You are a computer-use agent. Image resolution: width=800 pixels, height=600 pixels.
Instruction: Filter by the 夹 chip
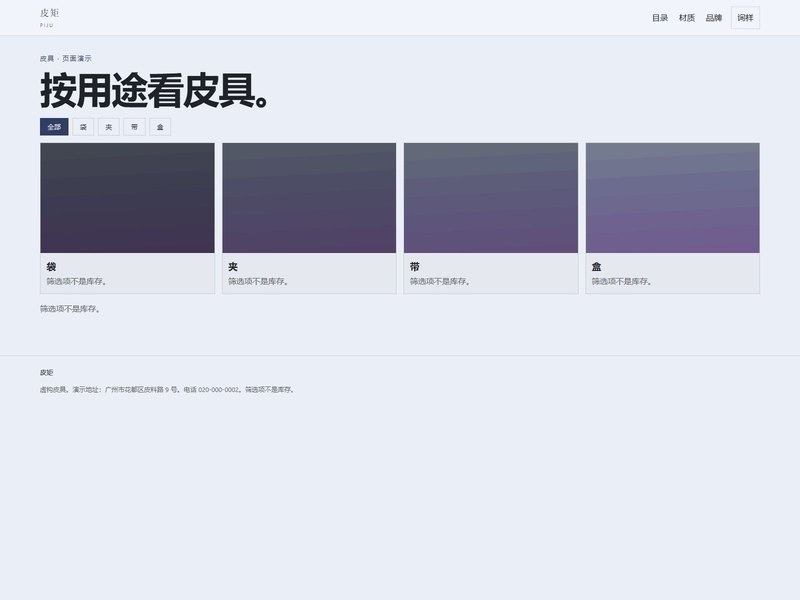109,127
